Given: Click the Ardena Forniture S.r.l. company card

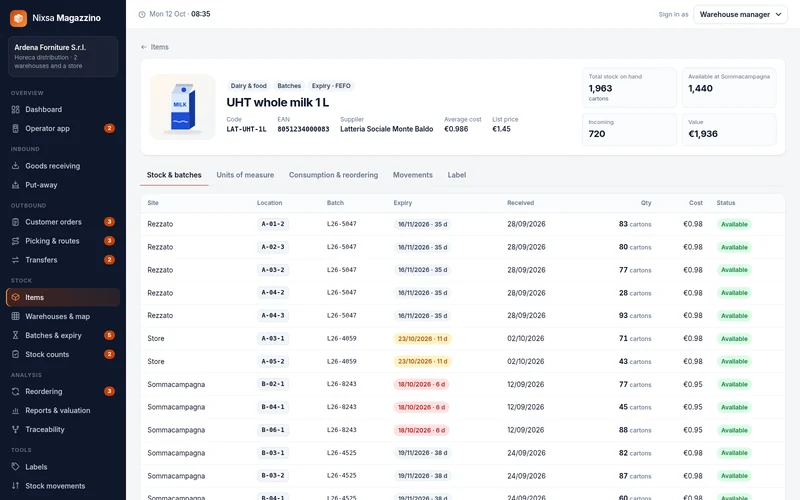Looking at the screenshot, I should [x=63, y=56].
